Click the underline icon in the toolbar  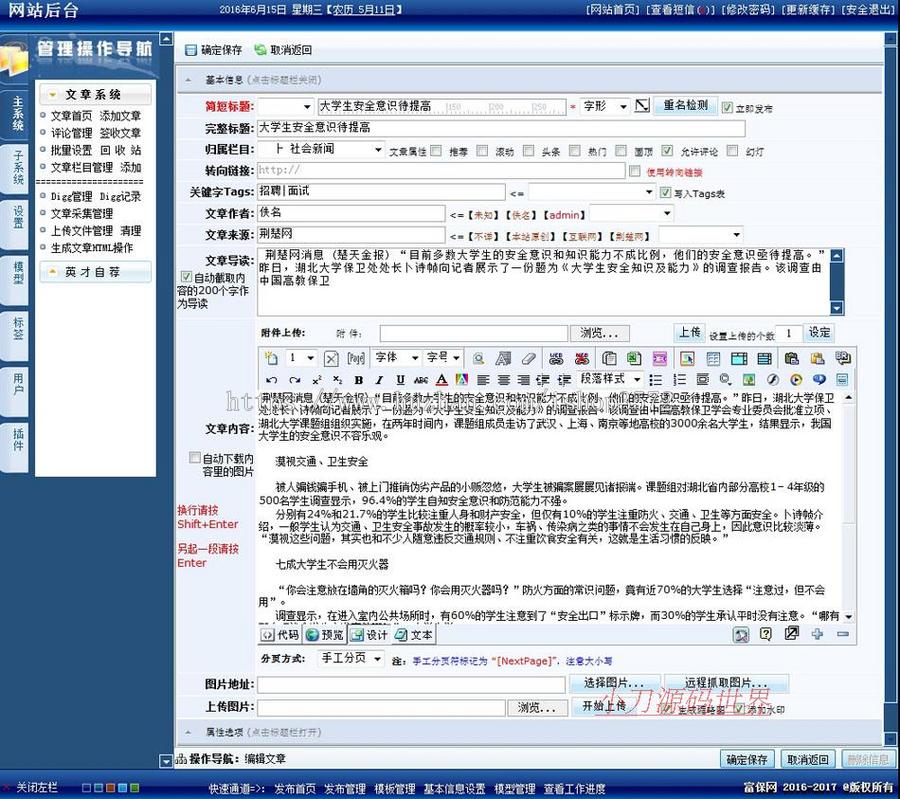point(400,379)
